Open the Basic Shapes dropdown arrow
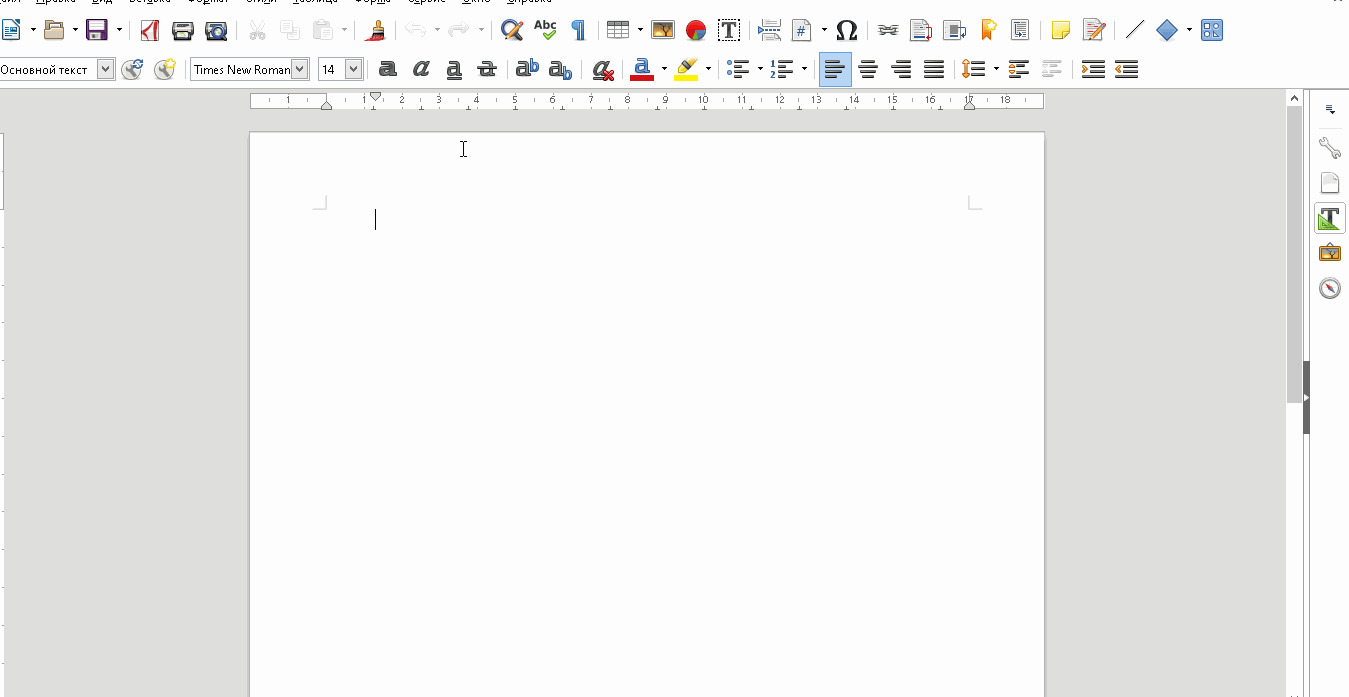The image size is (1349, 697). tap(1189, 30)
